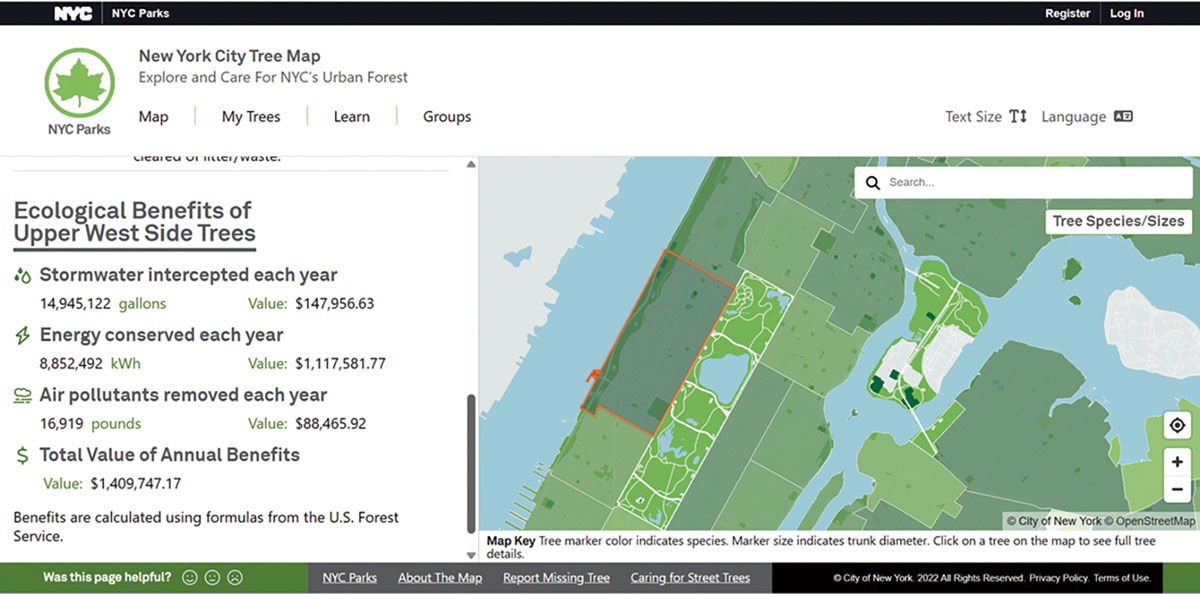Screen dimensions: 1200x594
Task: Click the Energy conserved each year heading
Action: coord(161,335)
